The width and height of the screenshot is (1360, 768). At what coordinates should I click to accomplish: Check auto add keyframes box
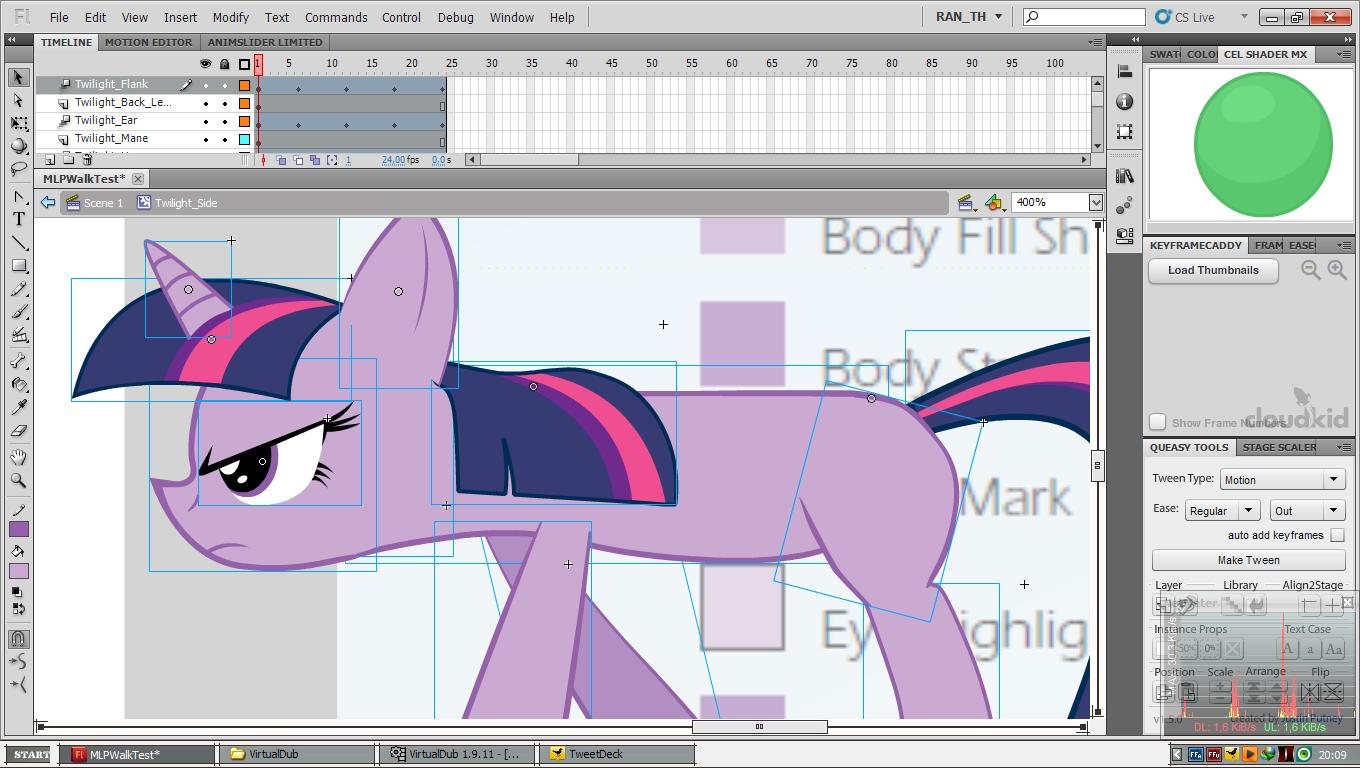pos(1337,535)
